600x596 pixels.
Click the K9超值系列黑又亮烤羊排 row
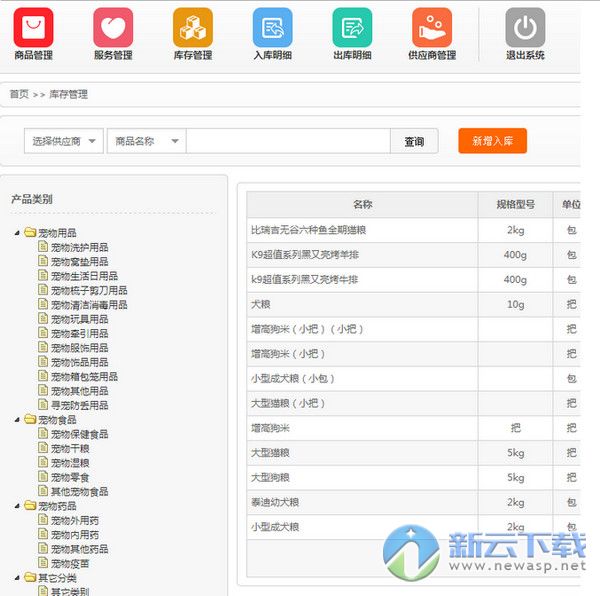[x=414, y=255]
